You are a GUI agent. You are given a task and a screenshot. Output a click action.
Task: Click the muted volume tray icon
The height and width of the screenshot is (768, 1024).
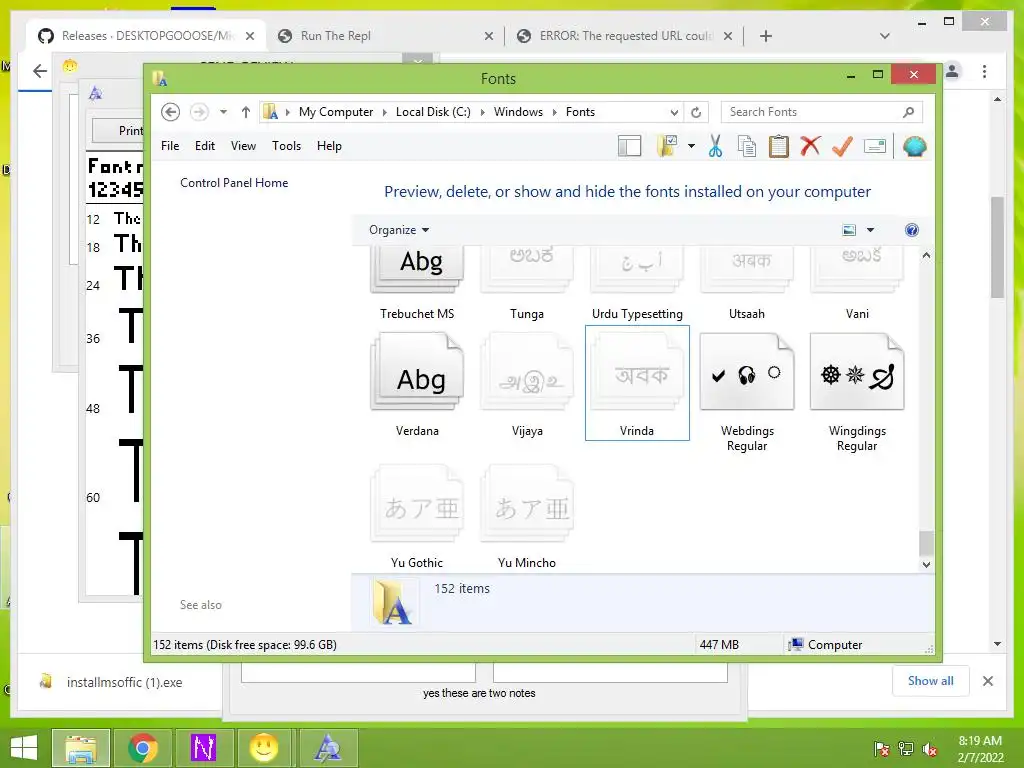click(929, 749)
